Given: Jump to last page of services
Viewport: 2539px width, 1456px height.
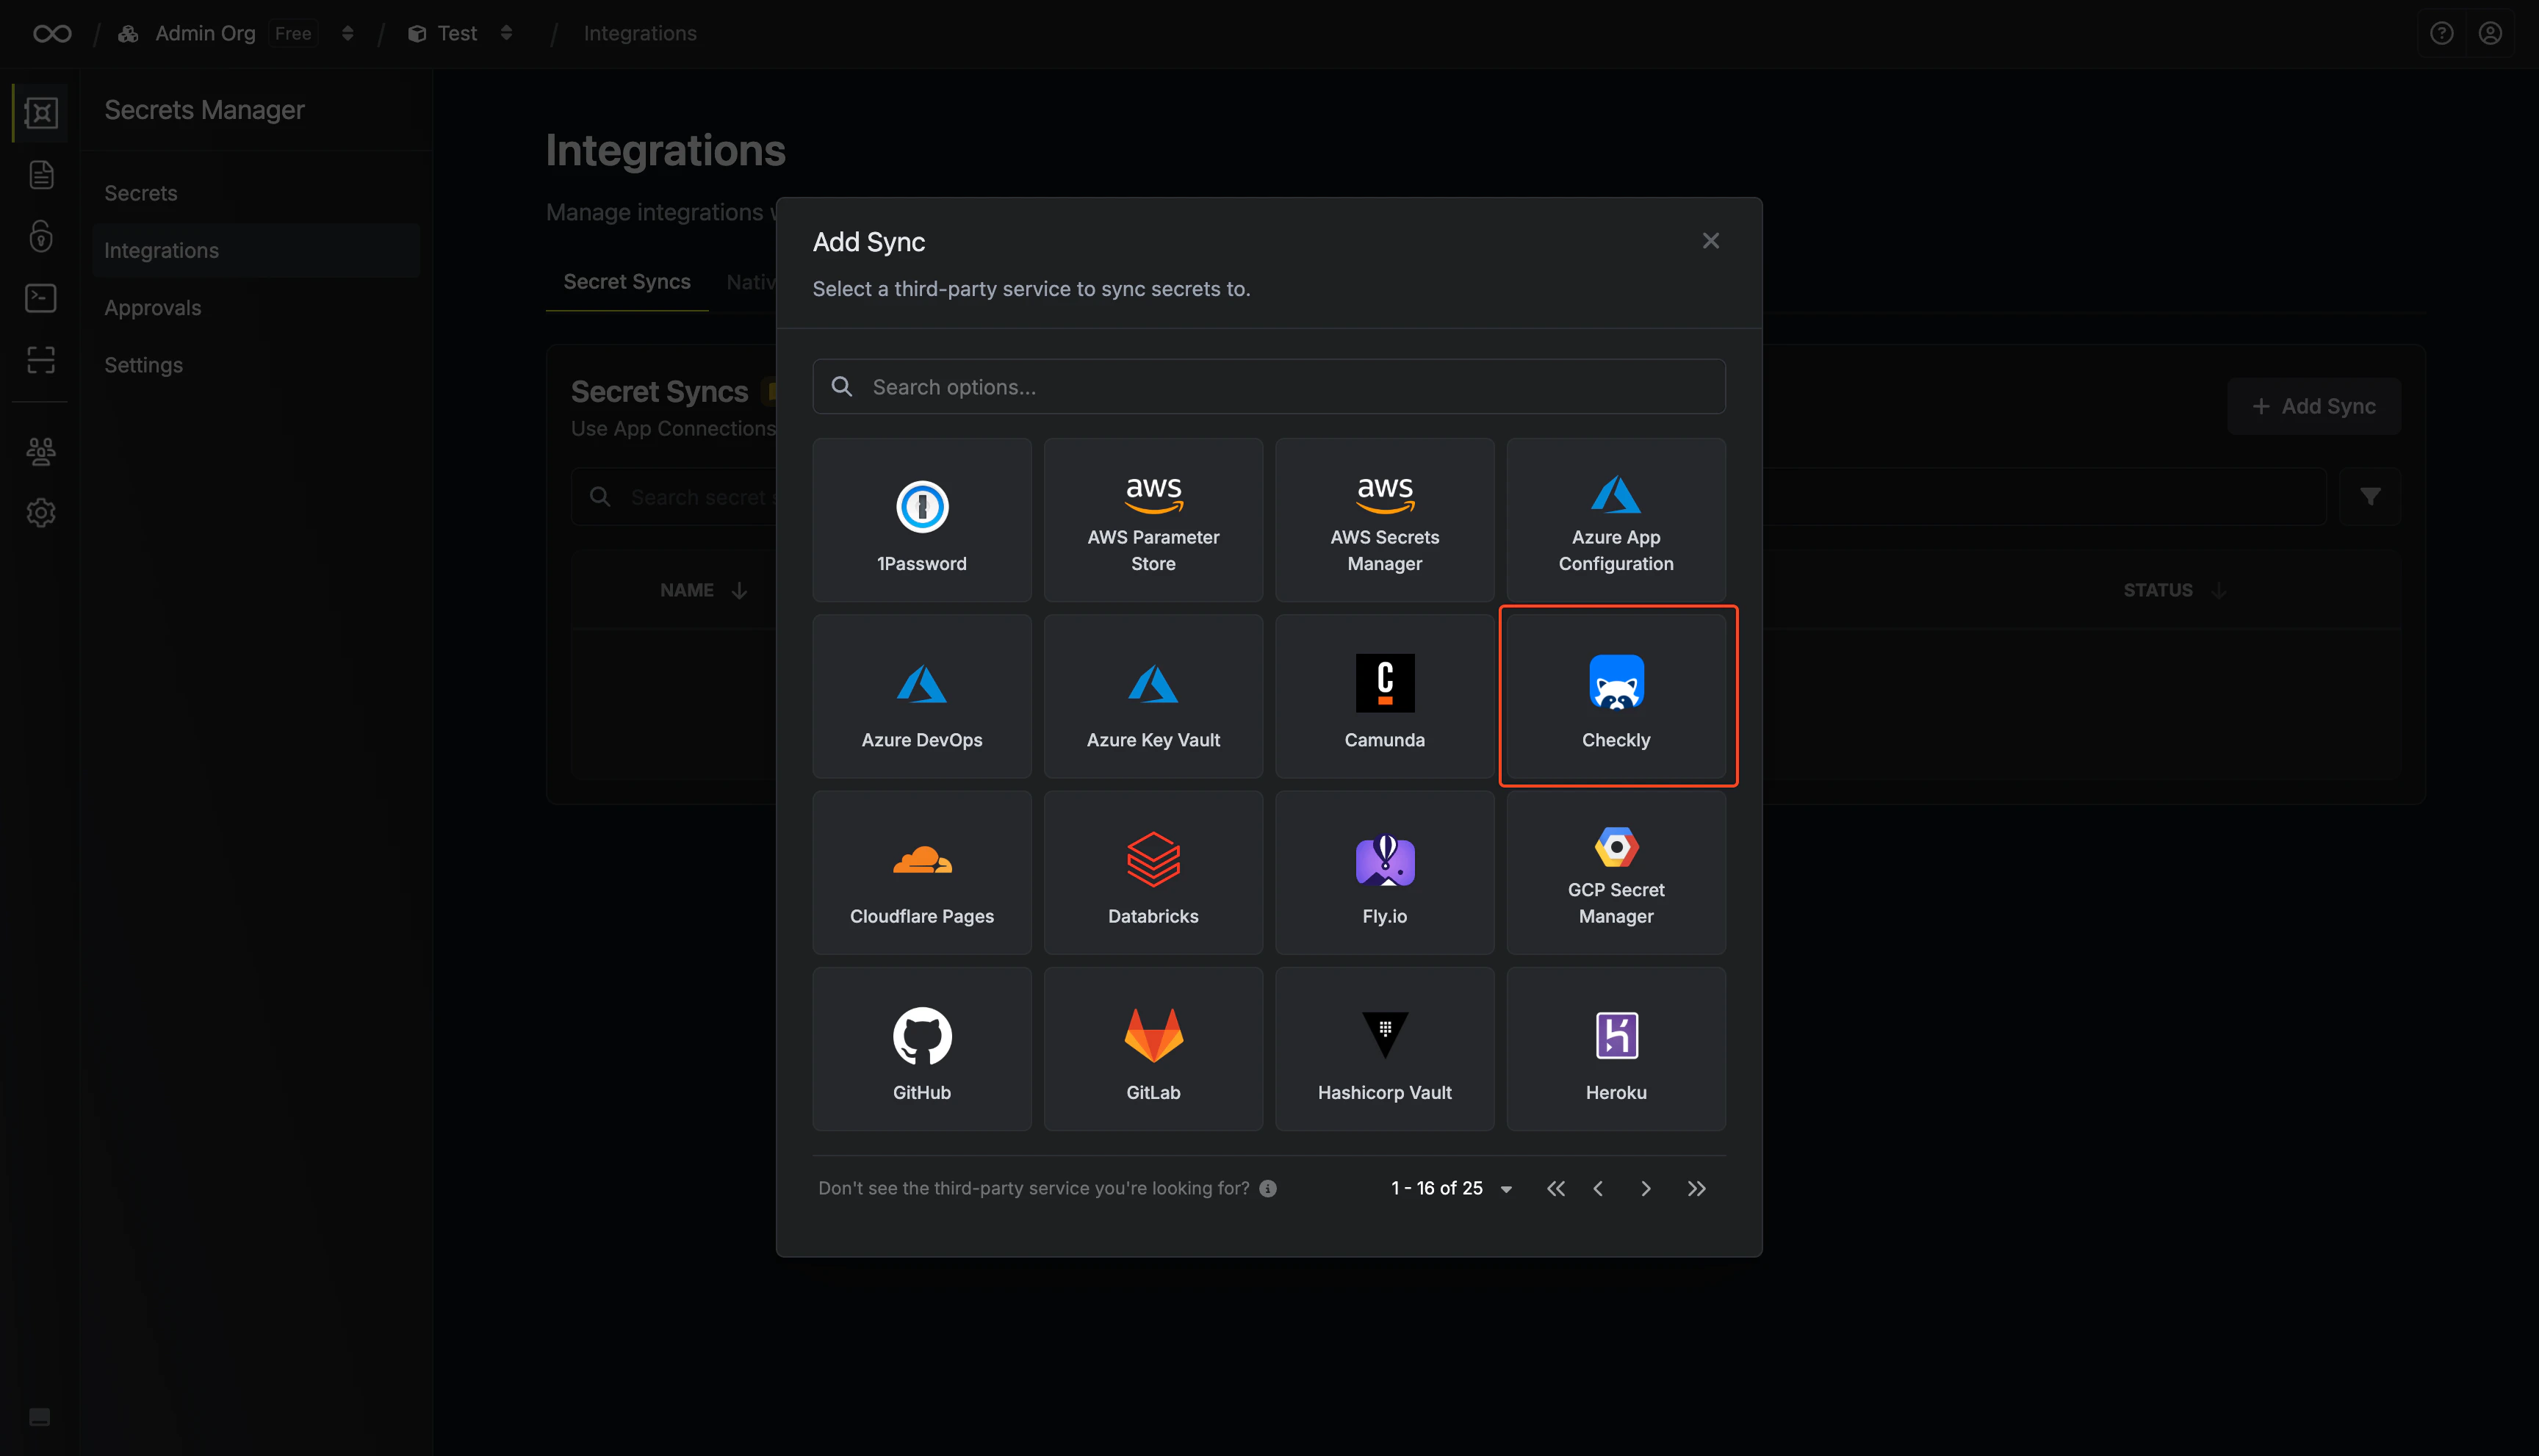Looking at the screenshot, I should [x=1696, y=1189].
